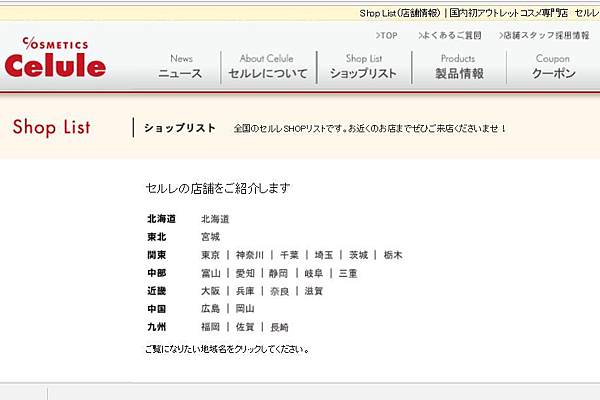Click the Cosmetics Celule logo
Viewport: 600px width, 400px height.
tap(55, 57)
